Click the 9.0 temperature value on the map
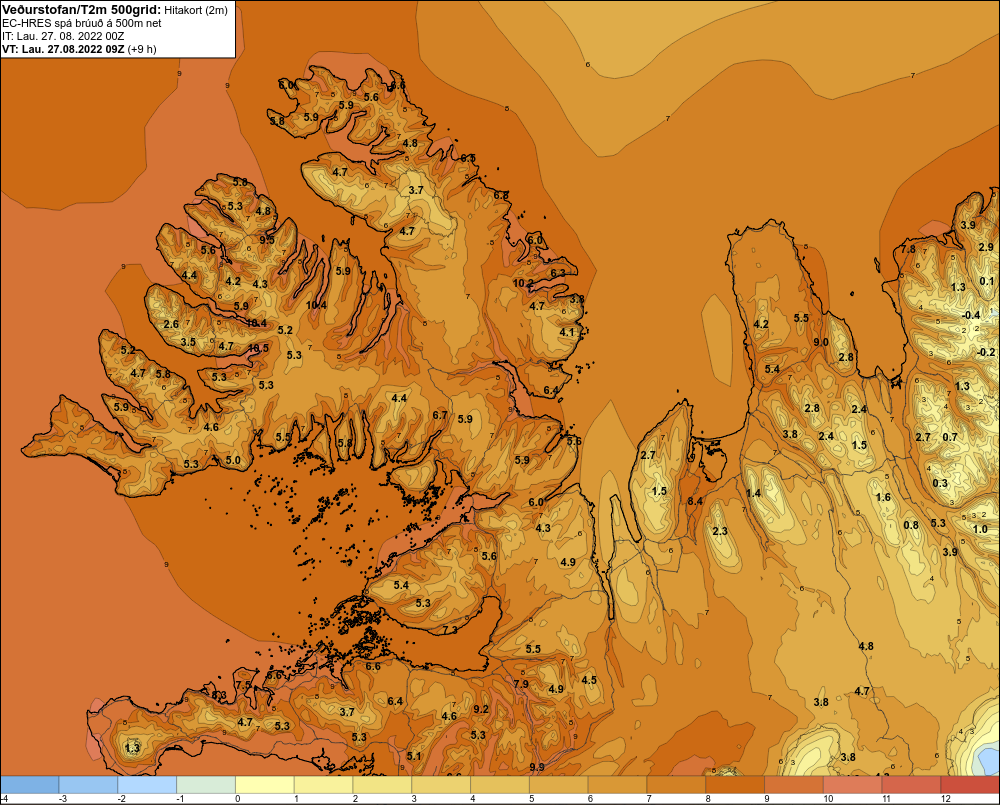 [x=821, y=342]
